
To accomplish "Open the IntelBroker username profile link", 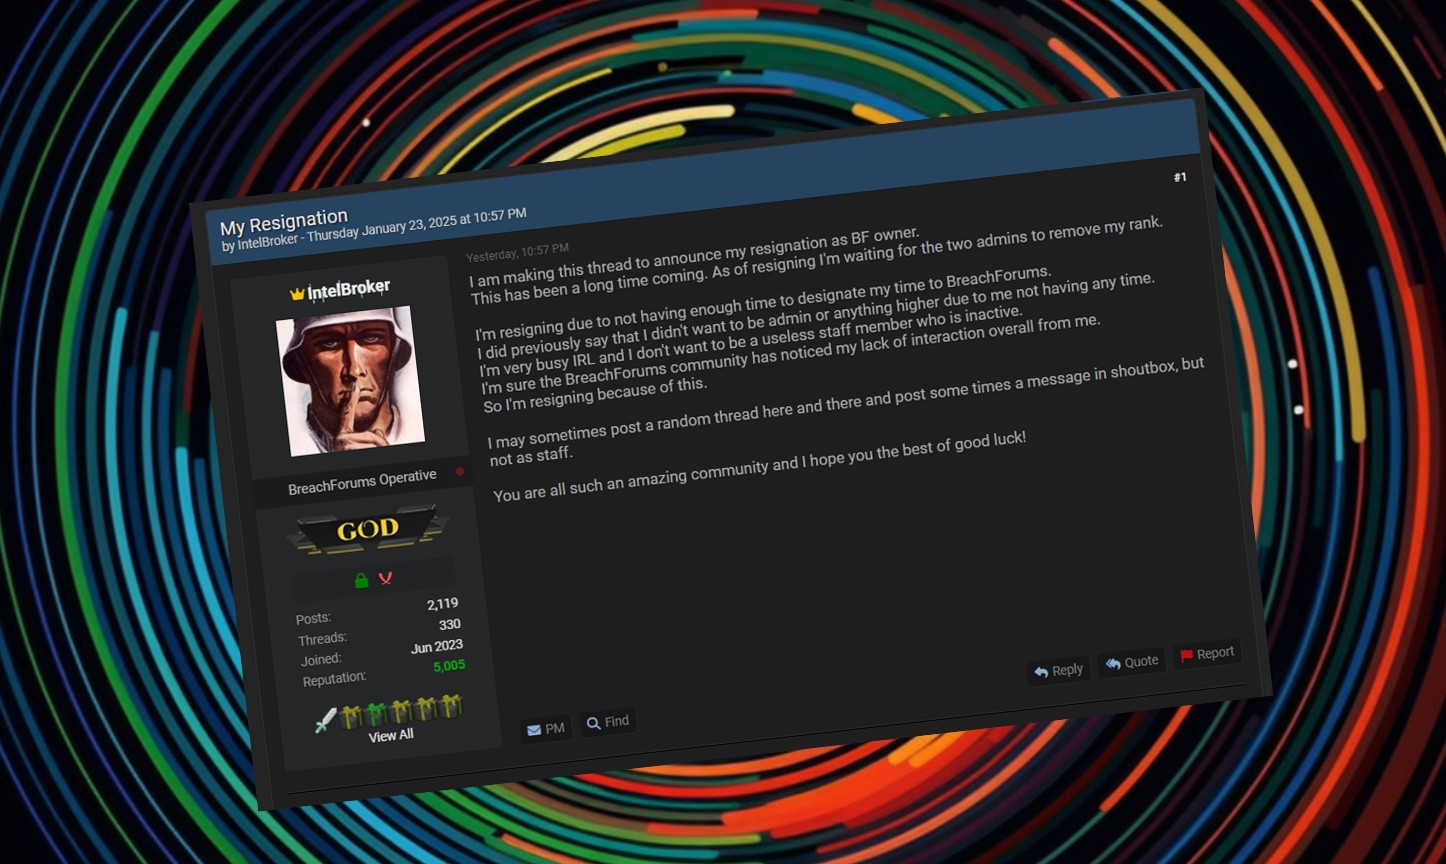I will (x=349, y=290).
